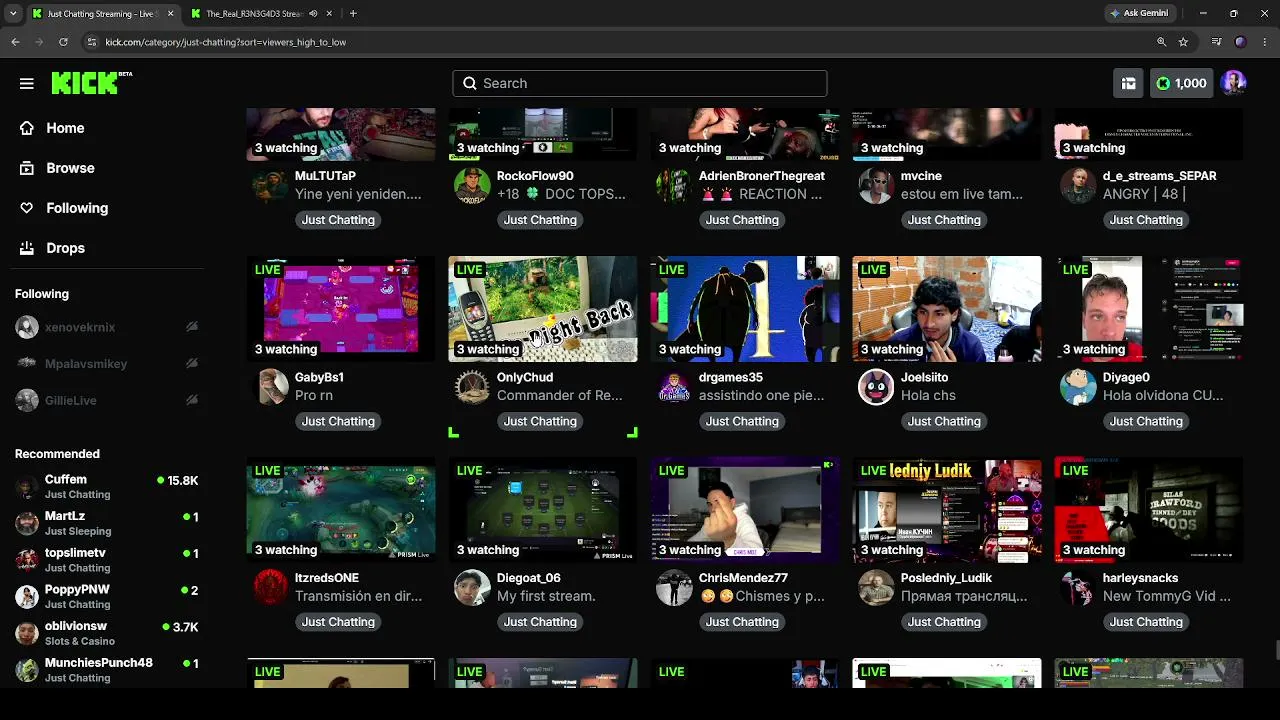Click ItzredsONE's channel avatar
1280x720 pixels.
[x=270, y=588]
